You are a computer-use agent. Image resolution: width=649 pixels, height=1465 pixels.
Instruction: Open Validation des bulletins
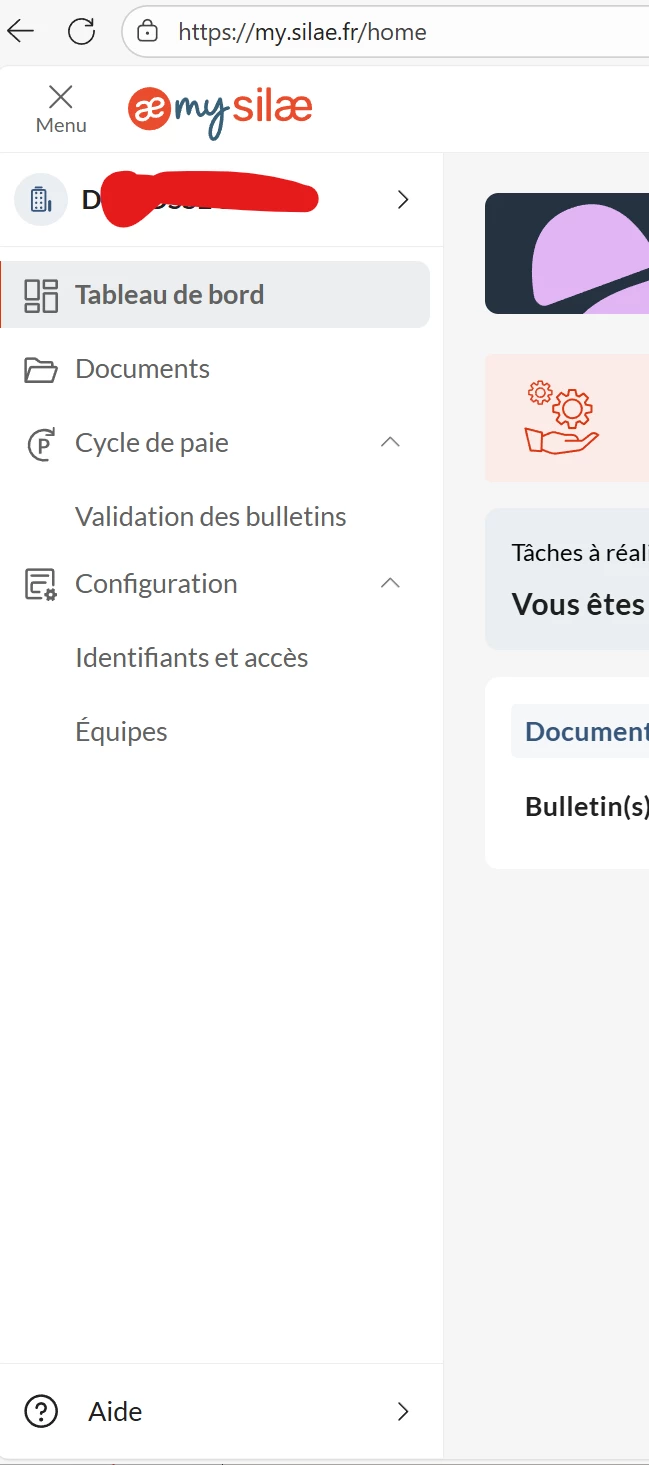(210, 517)
